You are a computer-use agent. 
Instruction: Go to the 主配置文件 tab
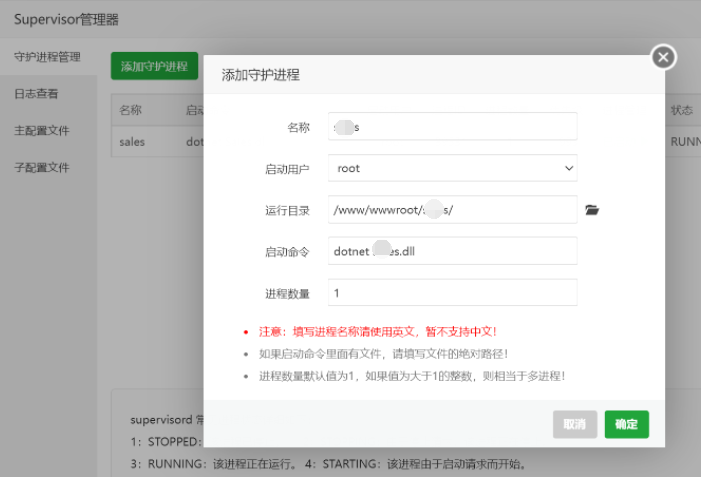(42, 131)
